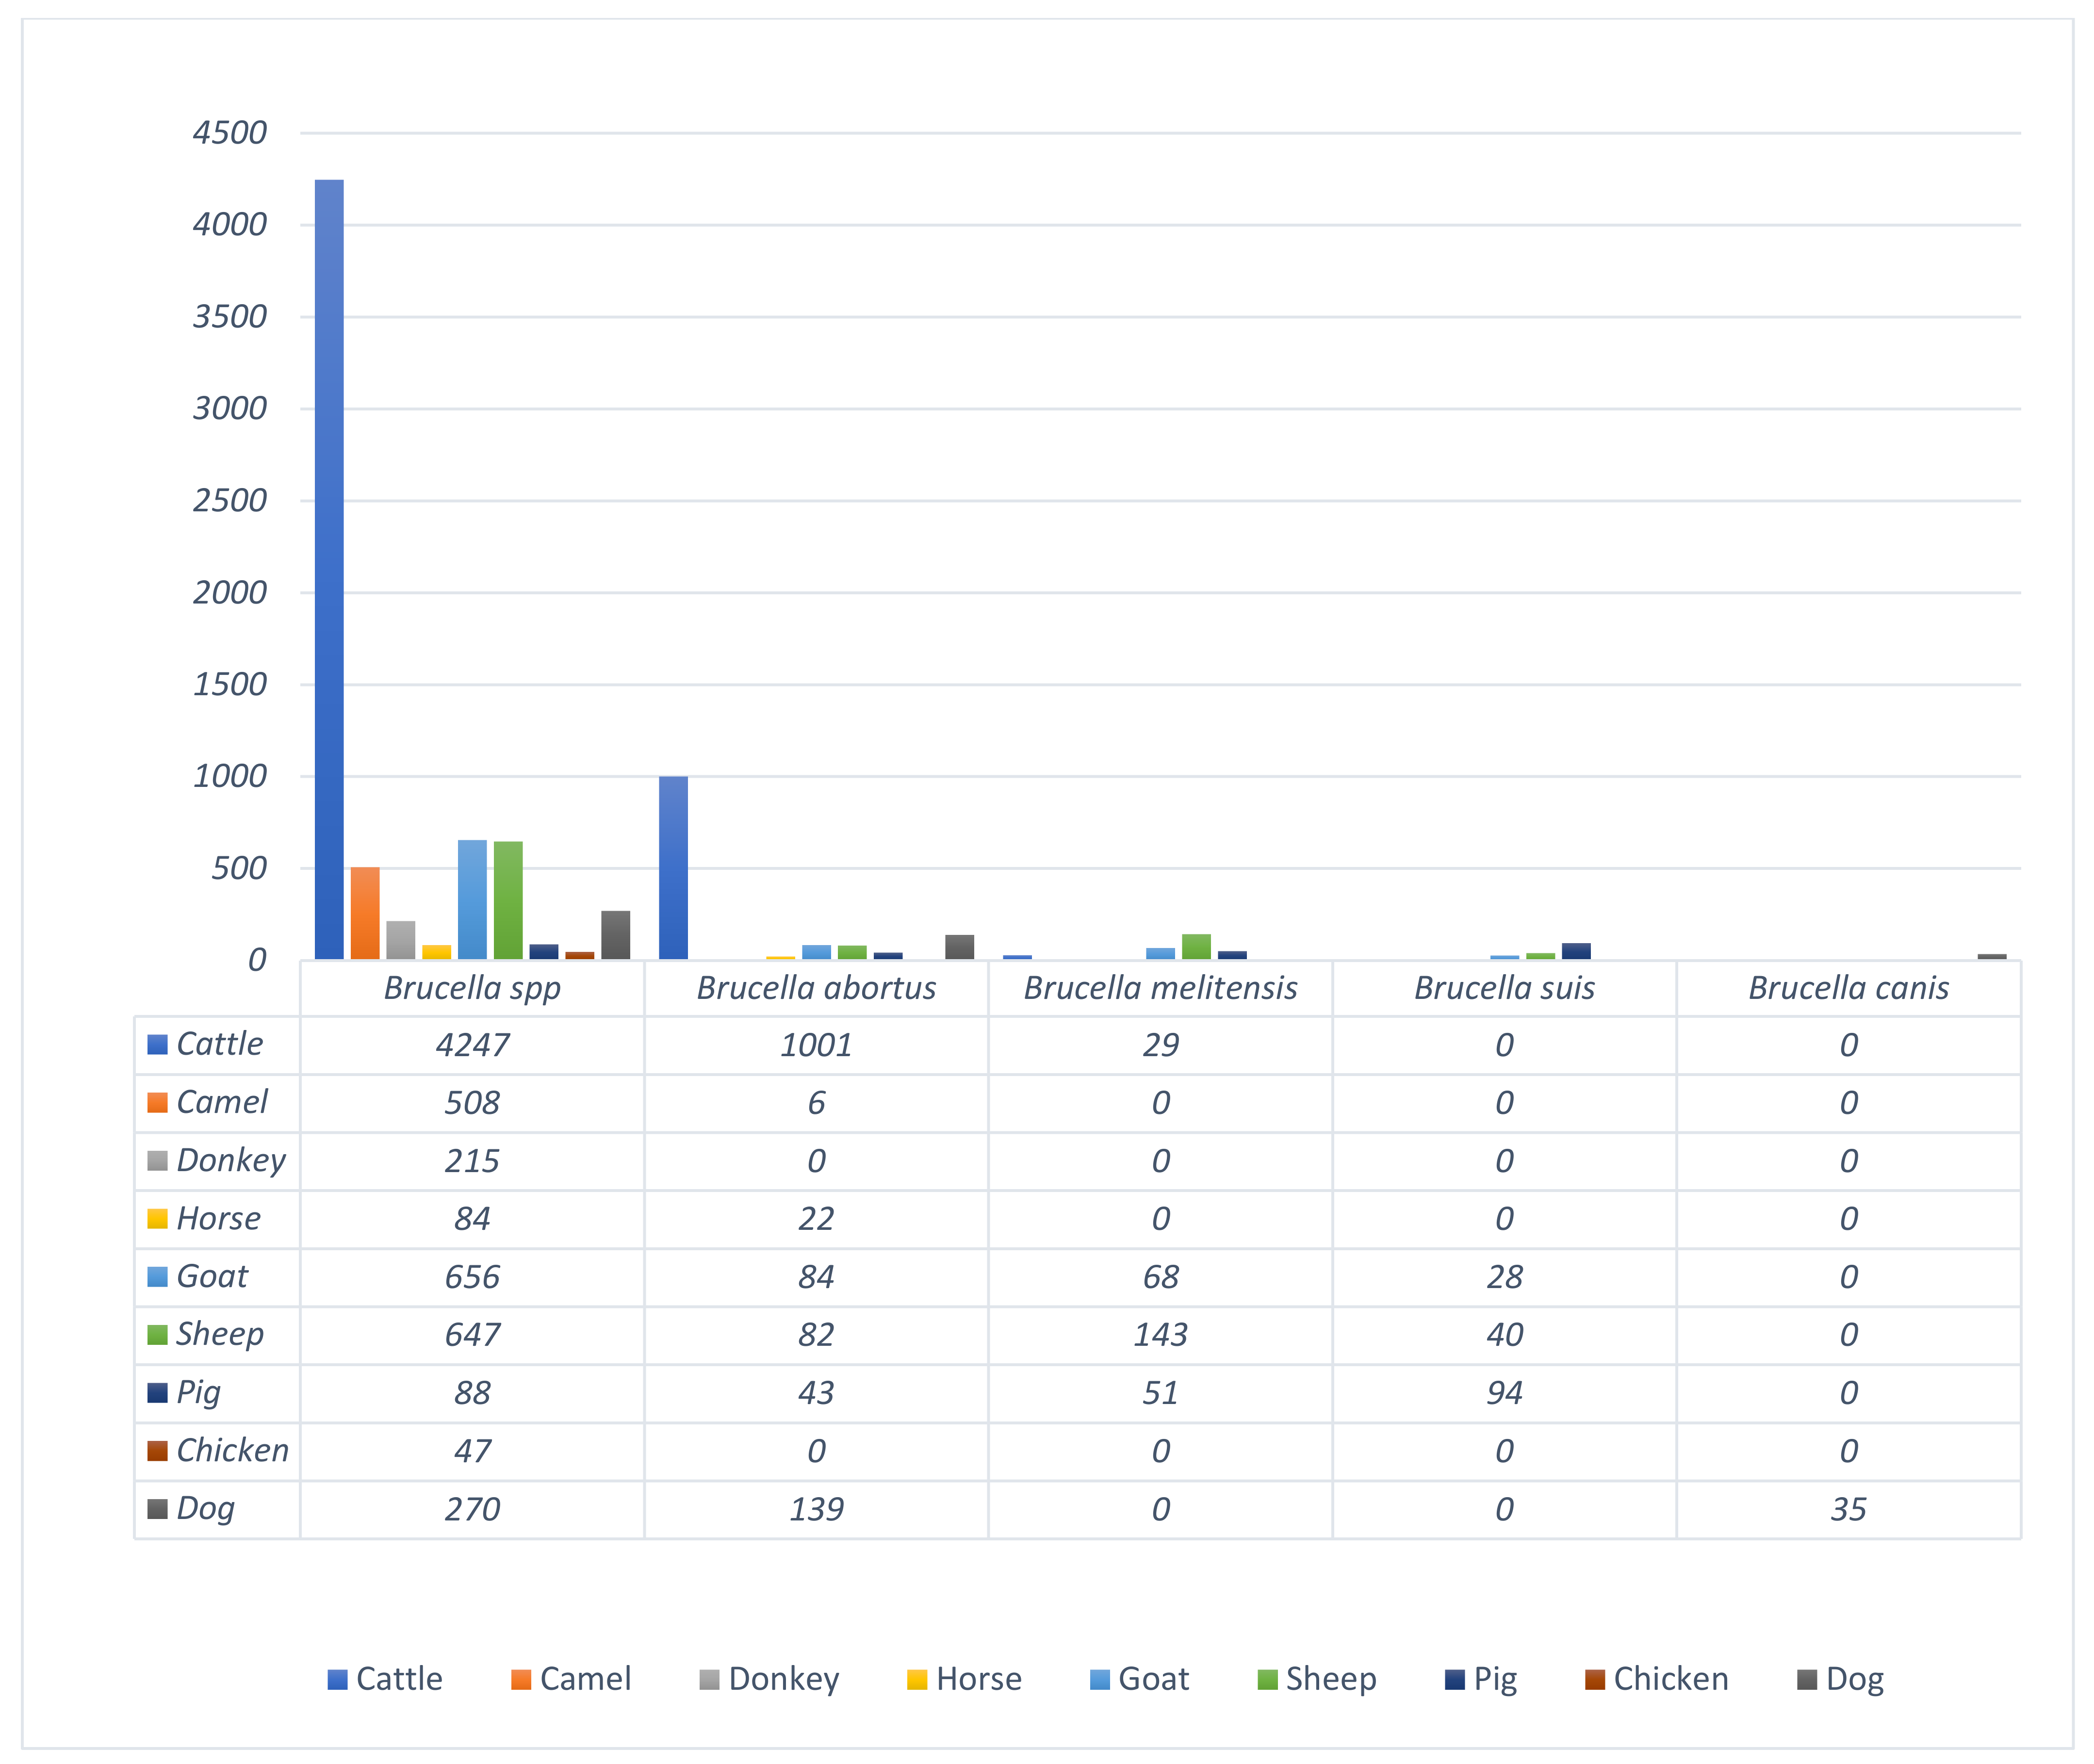Select the 4247 cell in data table

click(472, 1045)
